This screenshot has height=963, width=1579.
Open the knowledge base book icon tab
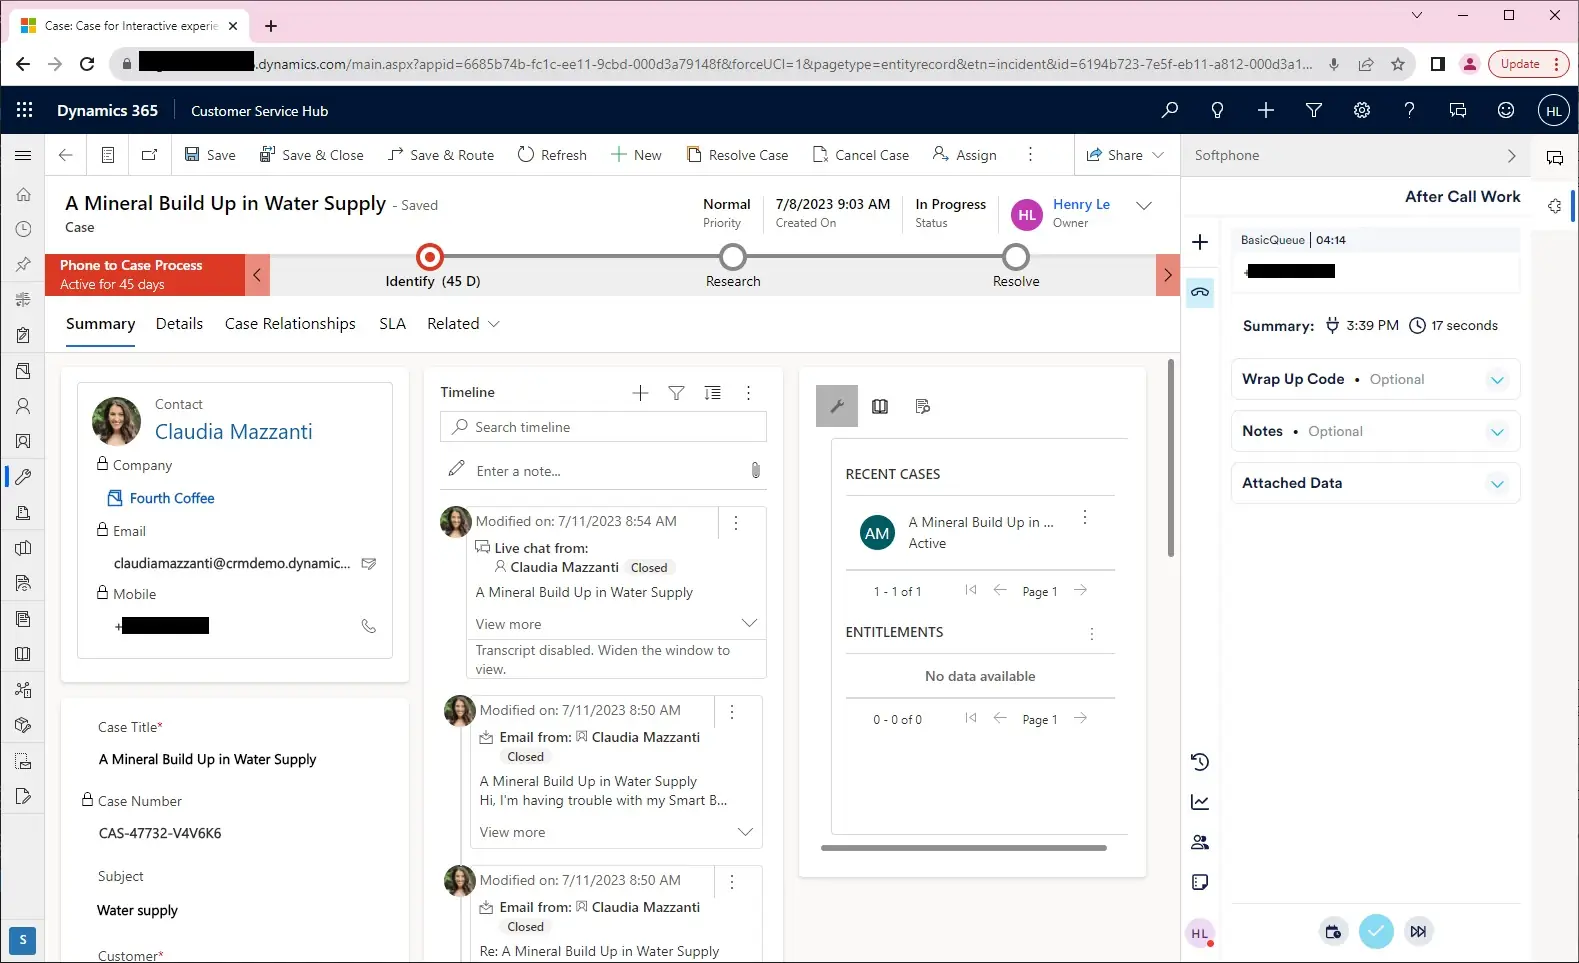(880, 406)
